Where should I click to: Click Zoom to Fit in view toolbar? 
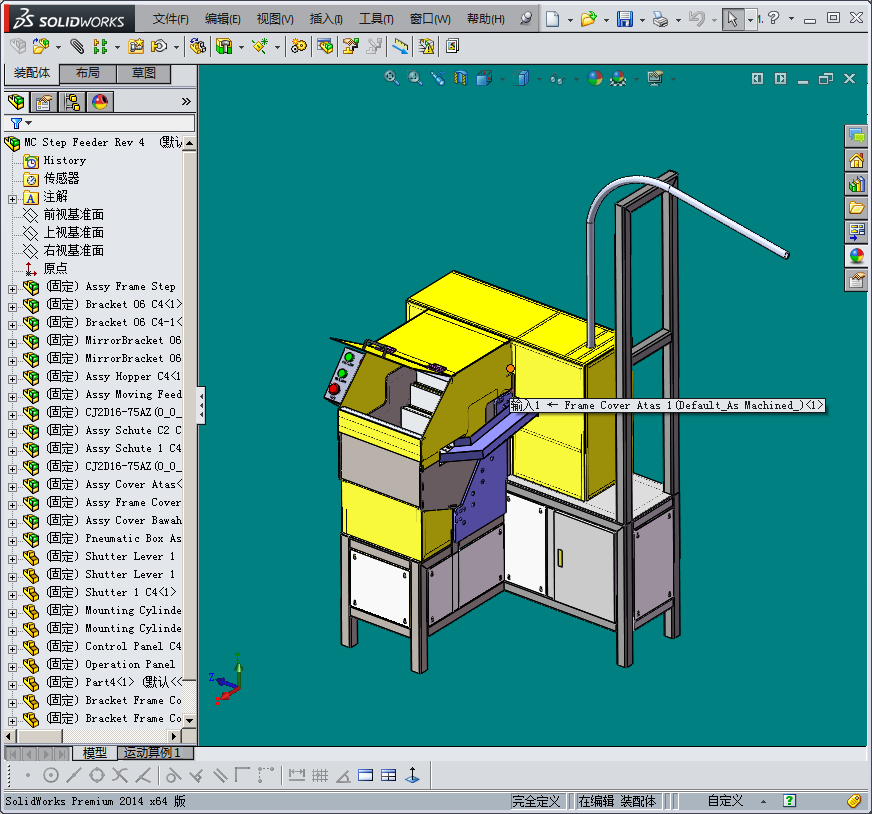[392, 78]
